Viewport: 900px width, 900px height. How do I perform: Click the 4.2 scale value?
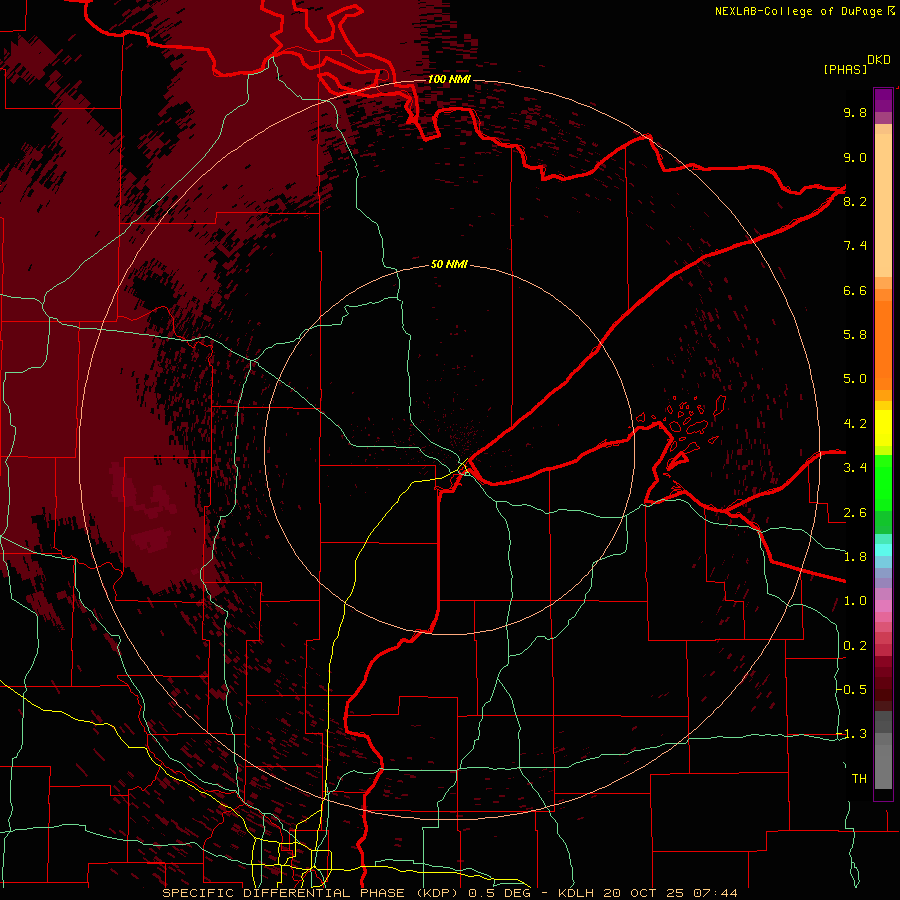point(855,424)
